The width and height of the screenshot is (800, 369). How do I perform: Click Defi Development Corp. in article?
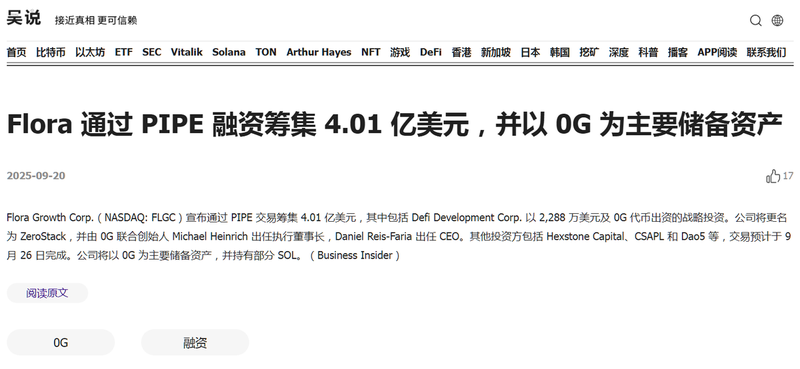(467, 218)
